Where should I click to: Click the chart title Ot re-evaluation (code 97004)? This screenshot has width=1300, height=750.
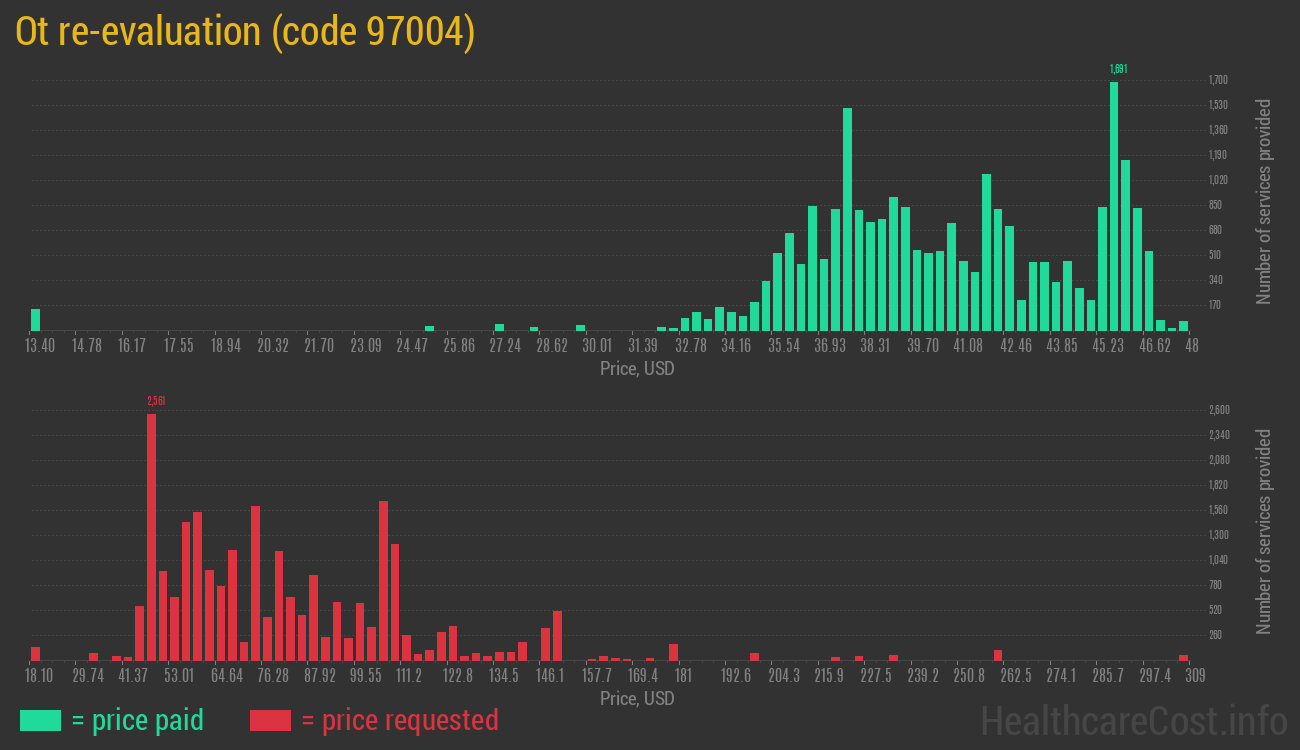point(245,32)
